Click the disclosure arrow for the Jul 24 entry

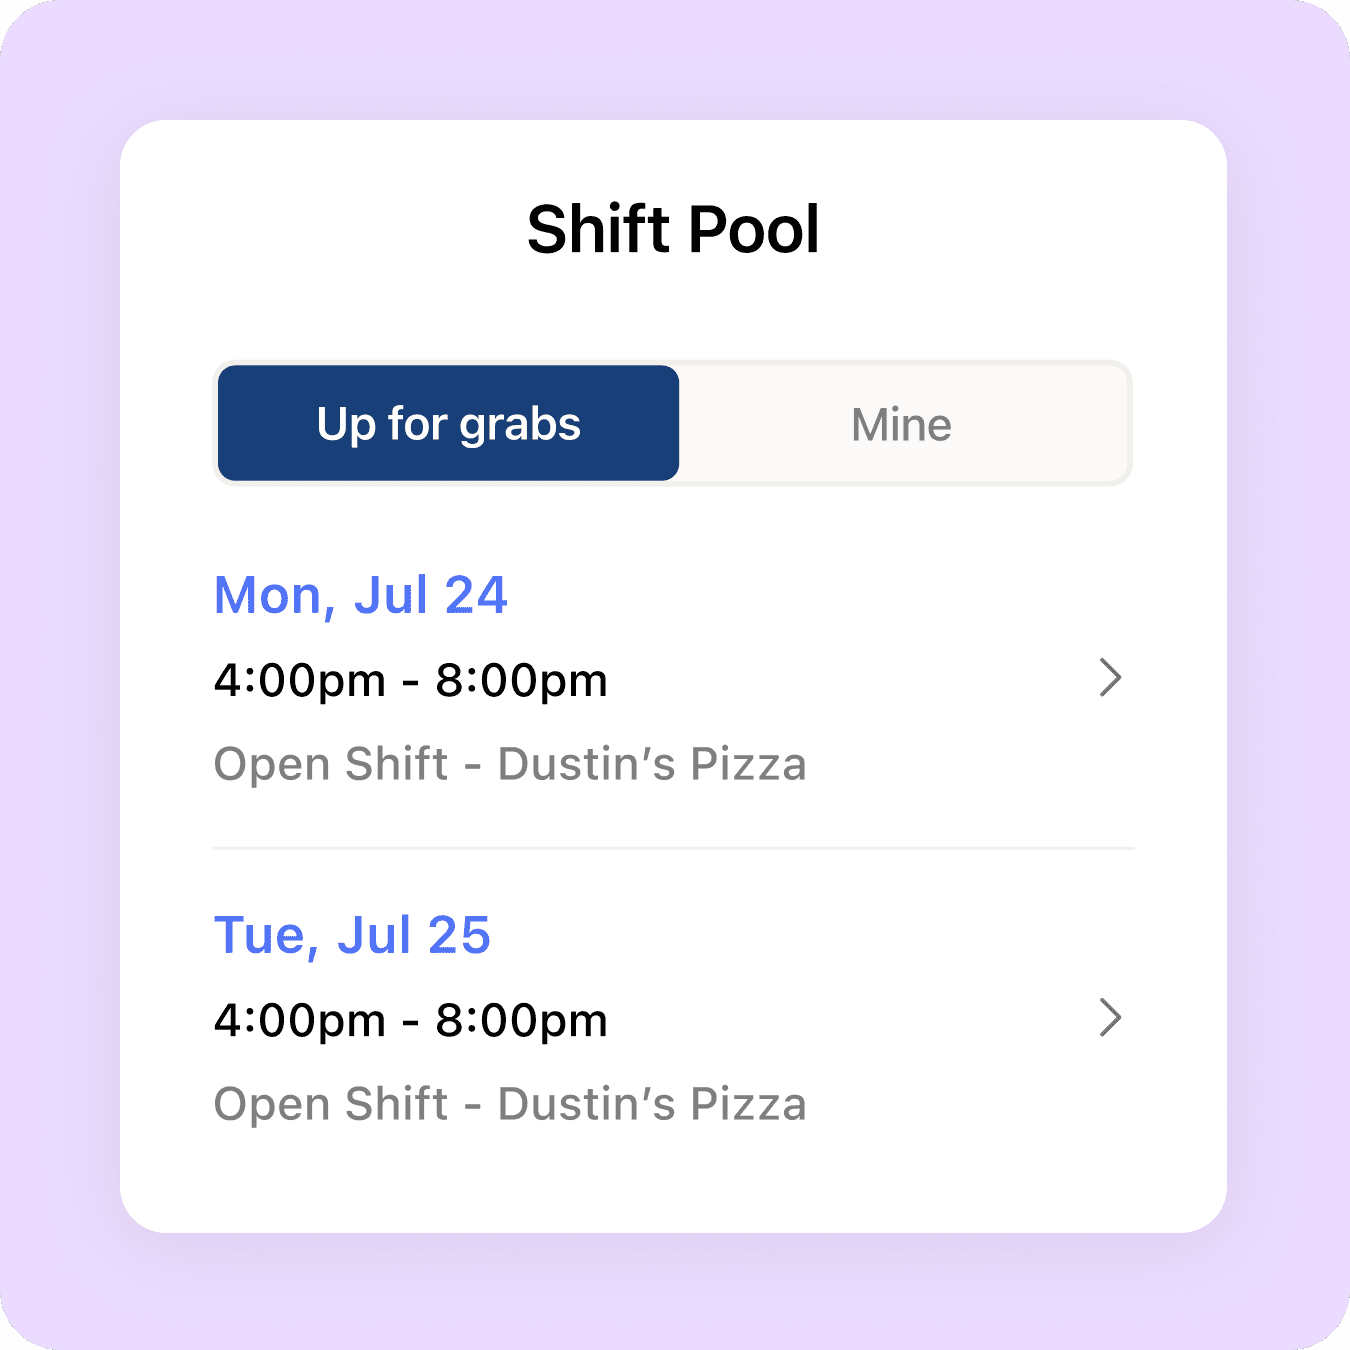(x=1111, y=679)
